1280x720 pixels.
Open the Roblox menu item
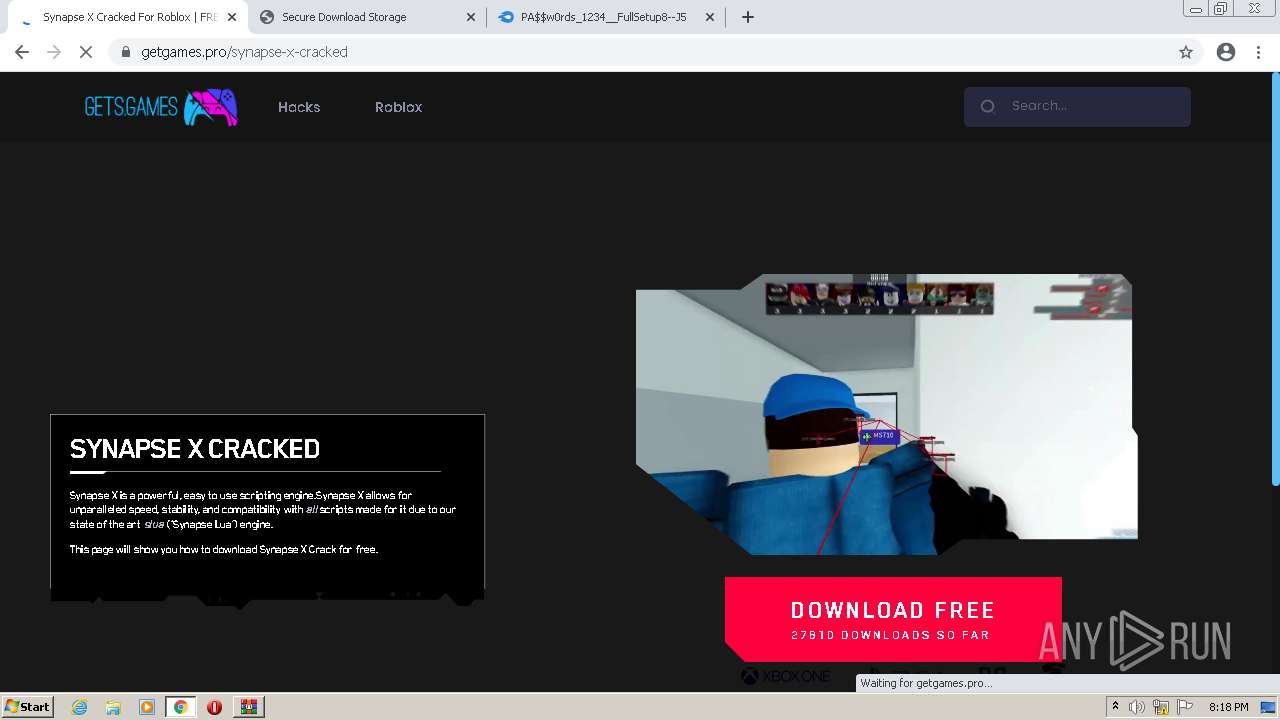(398, 107)
